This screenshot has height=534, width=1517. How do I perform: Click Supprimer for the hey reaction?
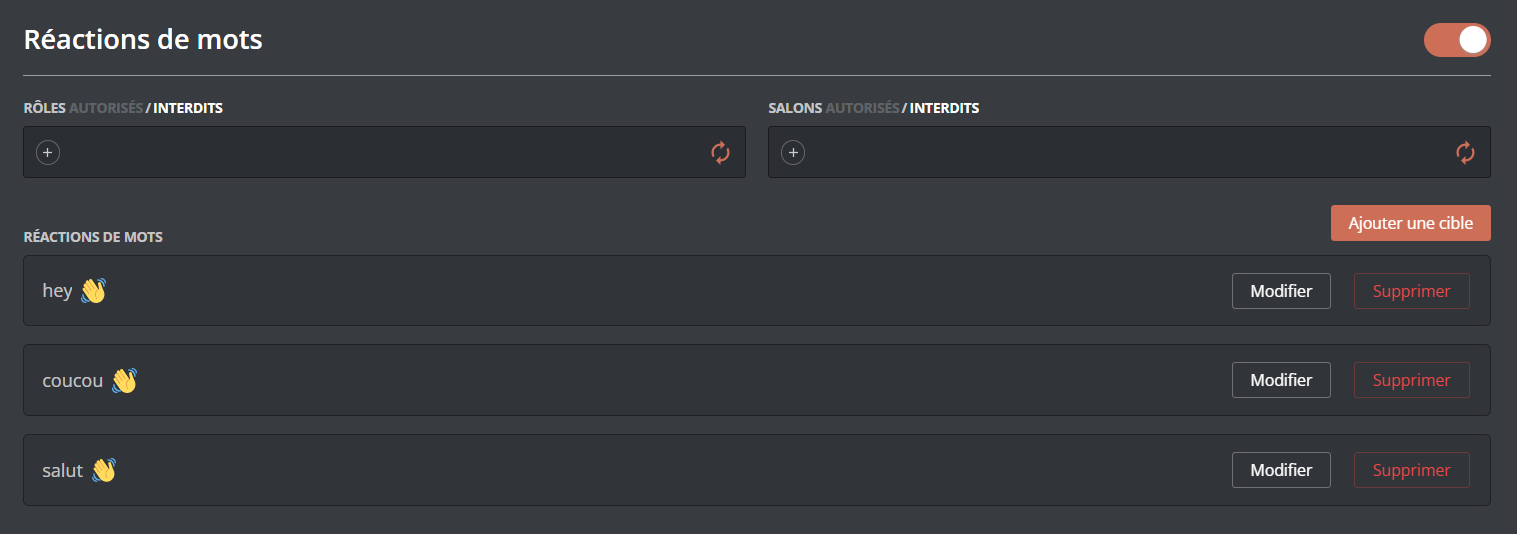pyautogui.click(x=1411, y=291)
